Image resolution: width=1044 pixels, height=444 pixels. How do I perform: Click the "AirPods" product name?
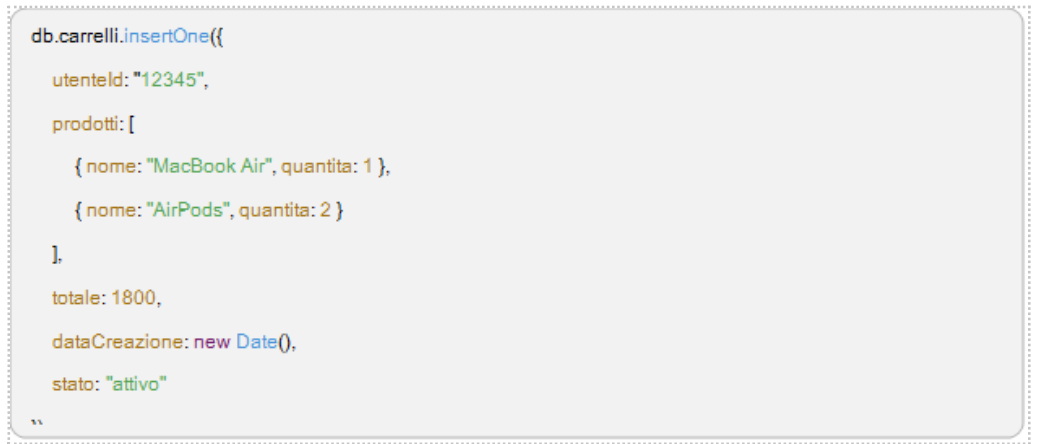coord(189,211)
